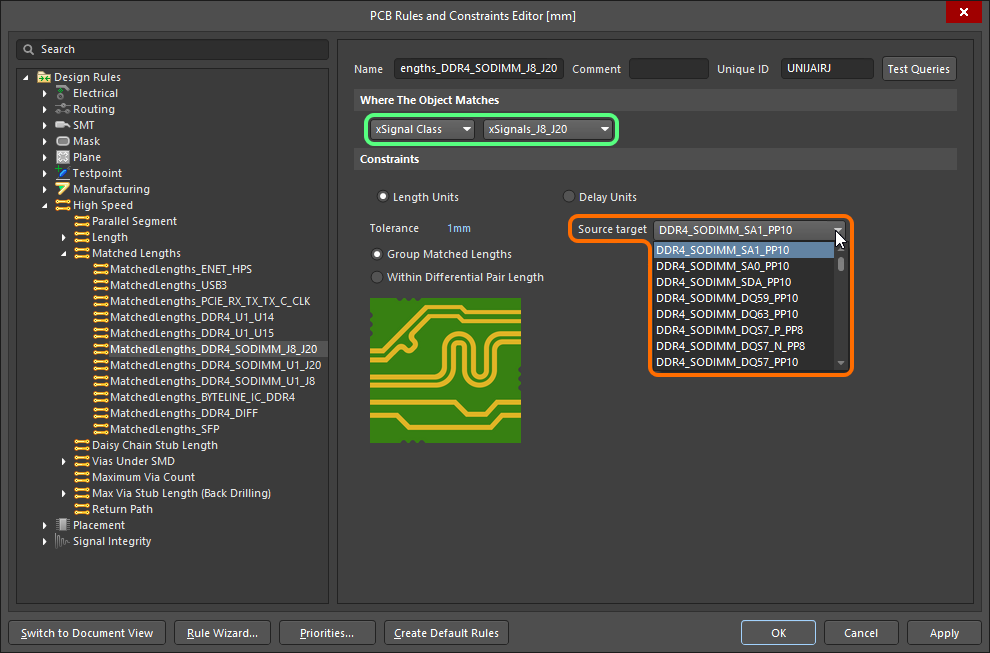Click the Plane rule category icon
Viewport: 990px width, 653px height.
[63, 157]
